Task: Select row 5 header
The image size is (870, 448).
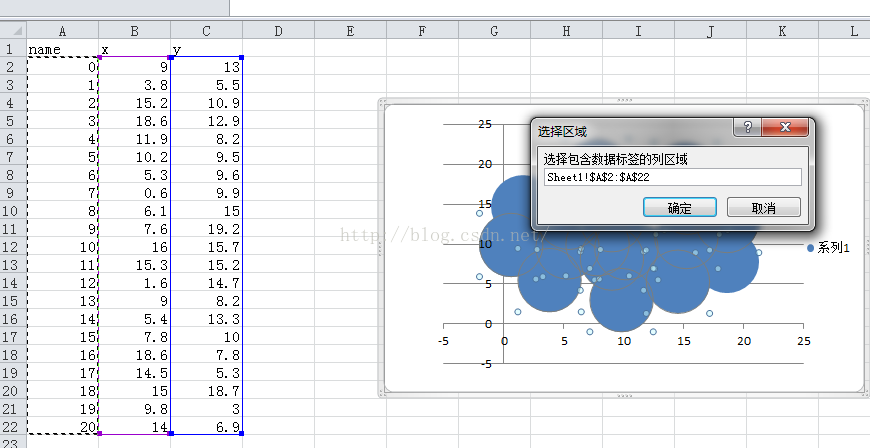Action: [13, 120]
